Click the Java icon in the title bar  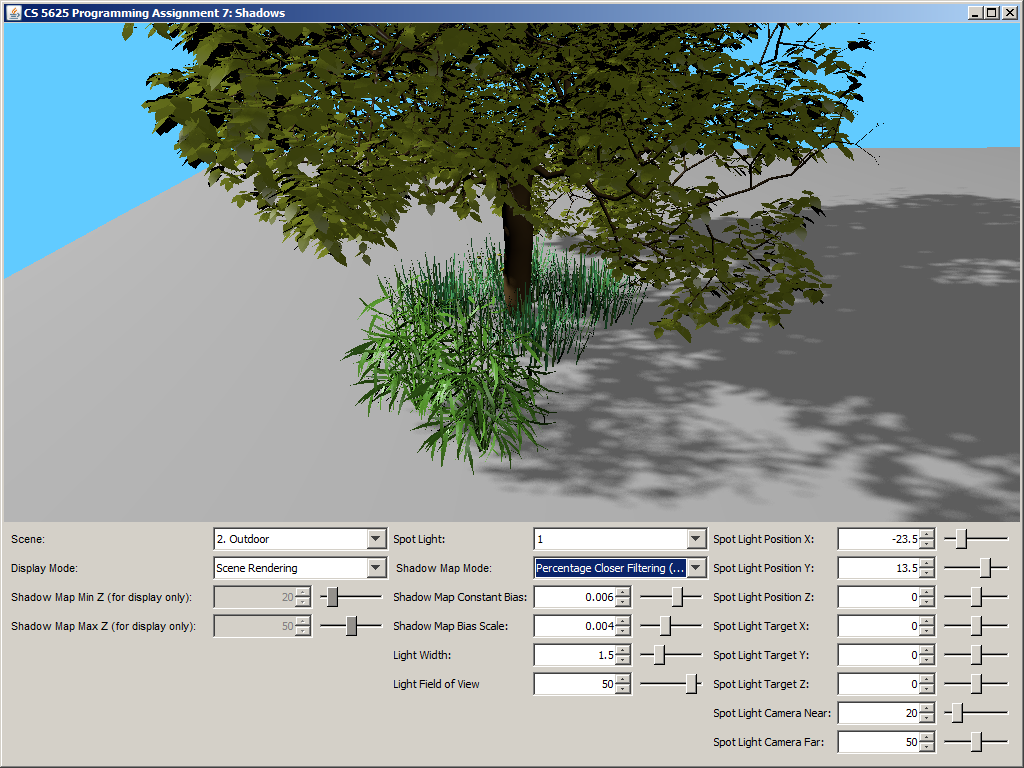(13, 12)
